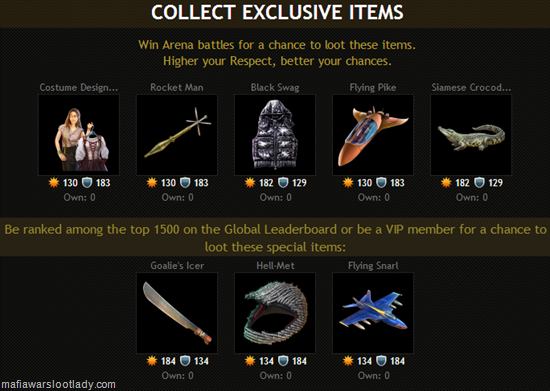Click attack star icon under Costume Designer

(x=54, y=183)
